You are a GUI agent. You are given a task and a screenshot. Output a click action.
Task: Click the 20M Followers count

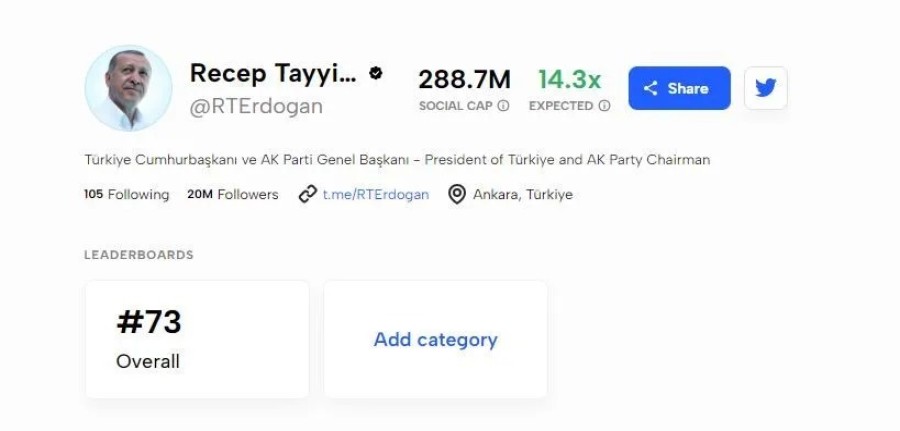[x=232, y=194]
